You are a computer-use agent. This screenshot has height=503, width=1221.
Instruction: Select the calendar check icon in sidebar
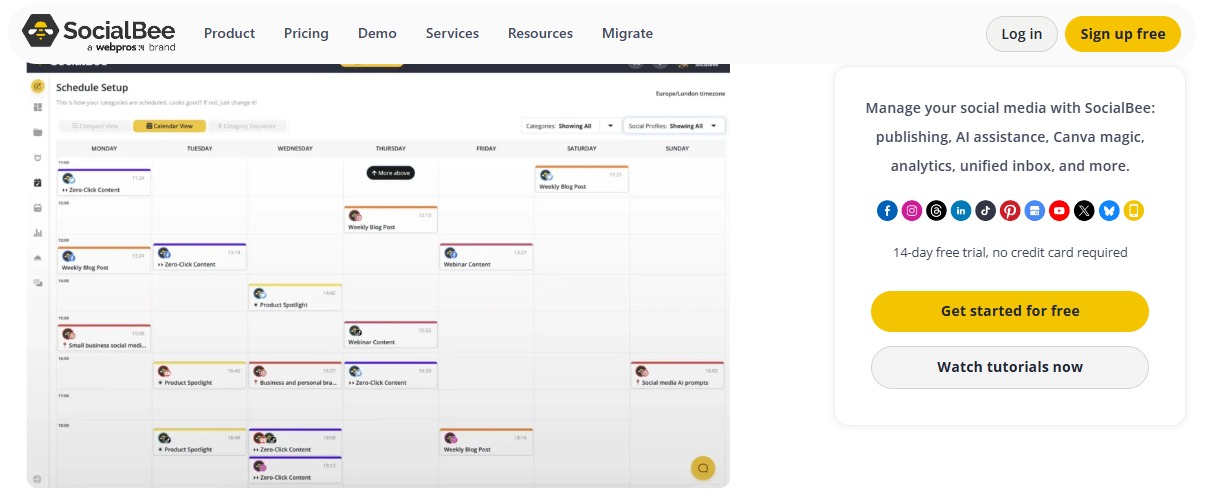point(38,183)
